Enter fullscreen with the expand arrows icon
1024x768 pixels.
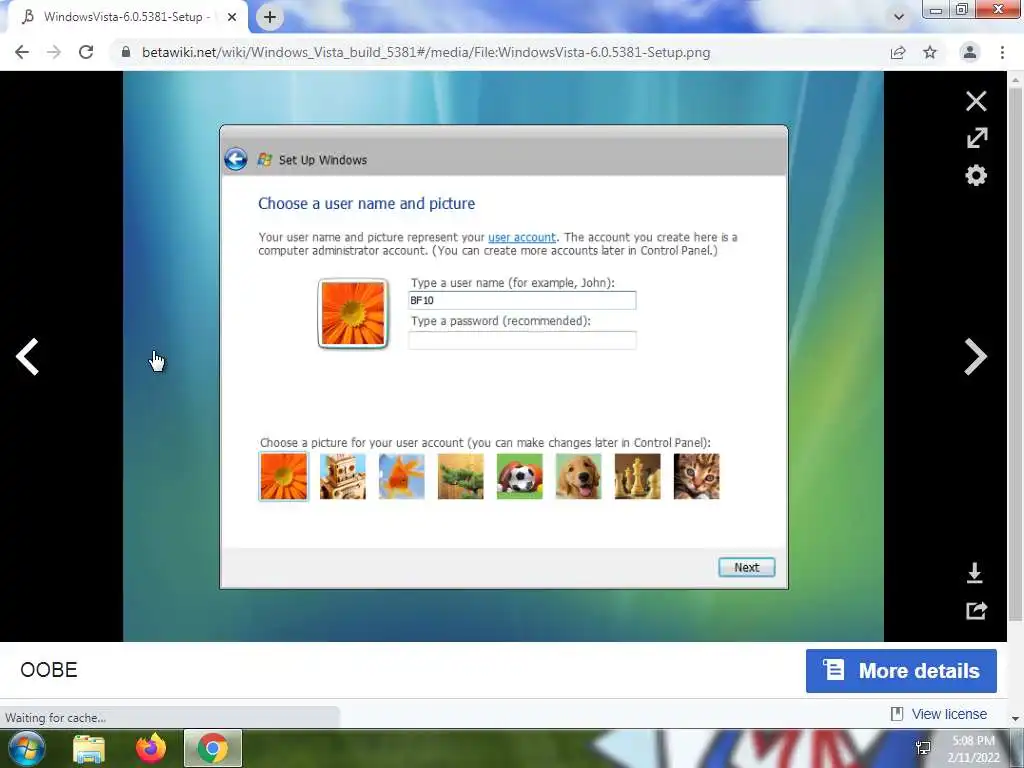(x=976, y=138)
